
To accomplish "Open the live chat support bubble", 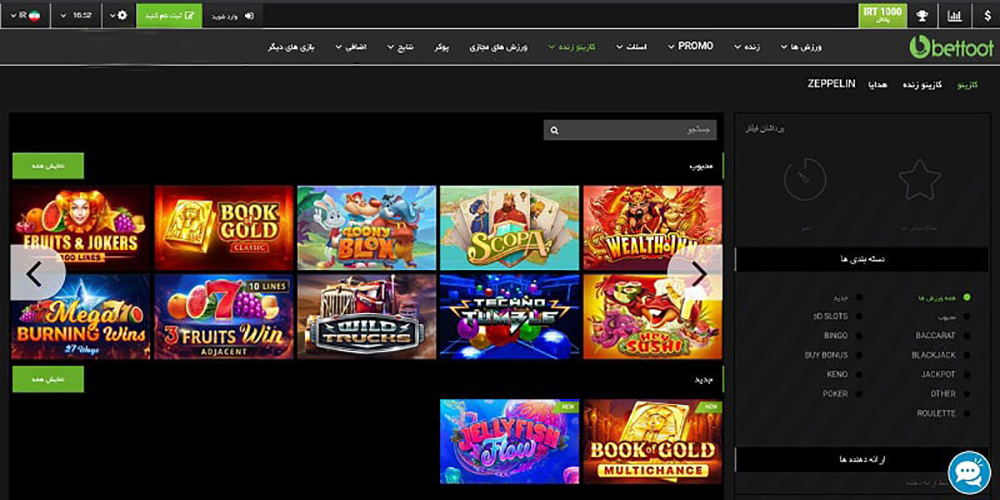I will (969, 472).
